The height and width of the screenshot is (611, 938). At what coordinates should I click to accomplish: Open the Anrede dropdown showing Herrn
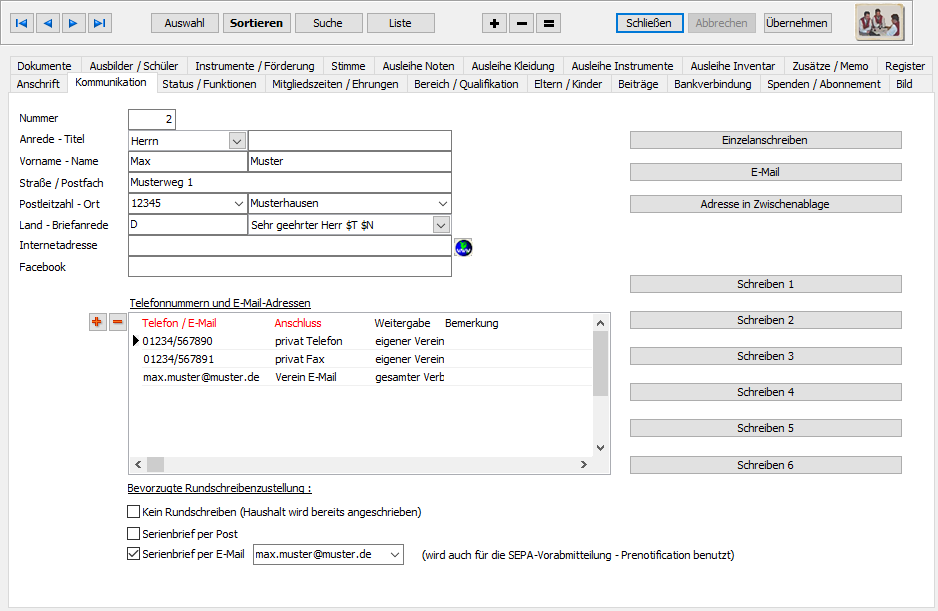(237, 141)
